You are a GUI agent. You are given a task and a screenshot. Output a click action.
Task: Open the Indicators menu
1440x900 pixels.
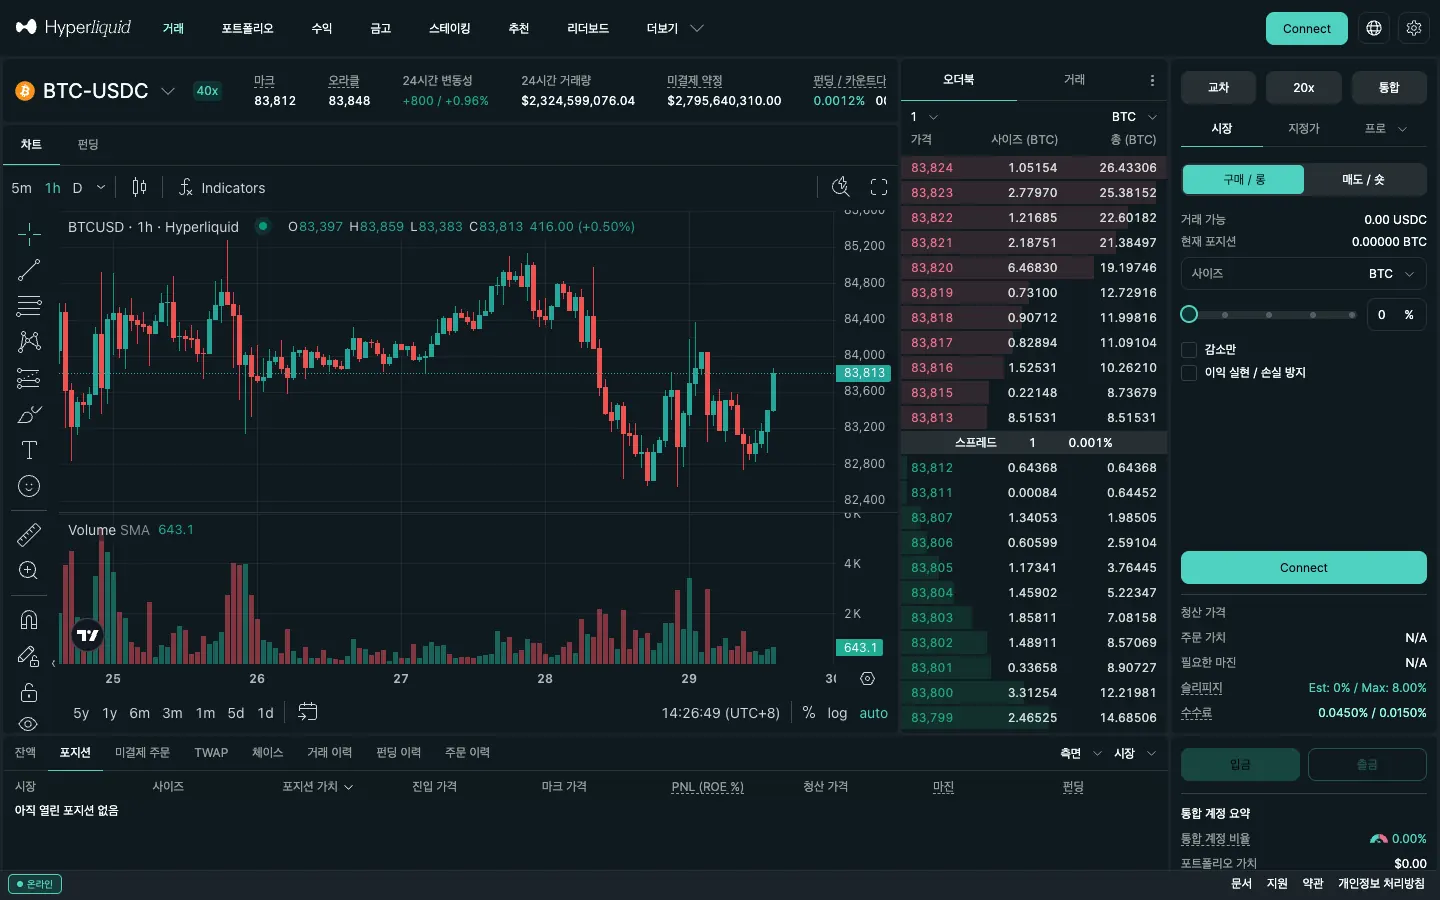point(222,187)
